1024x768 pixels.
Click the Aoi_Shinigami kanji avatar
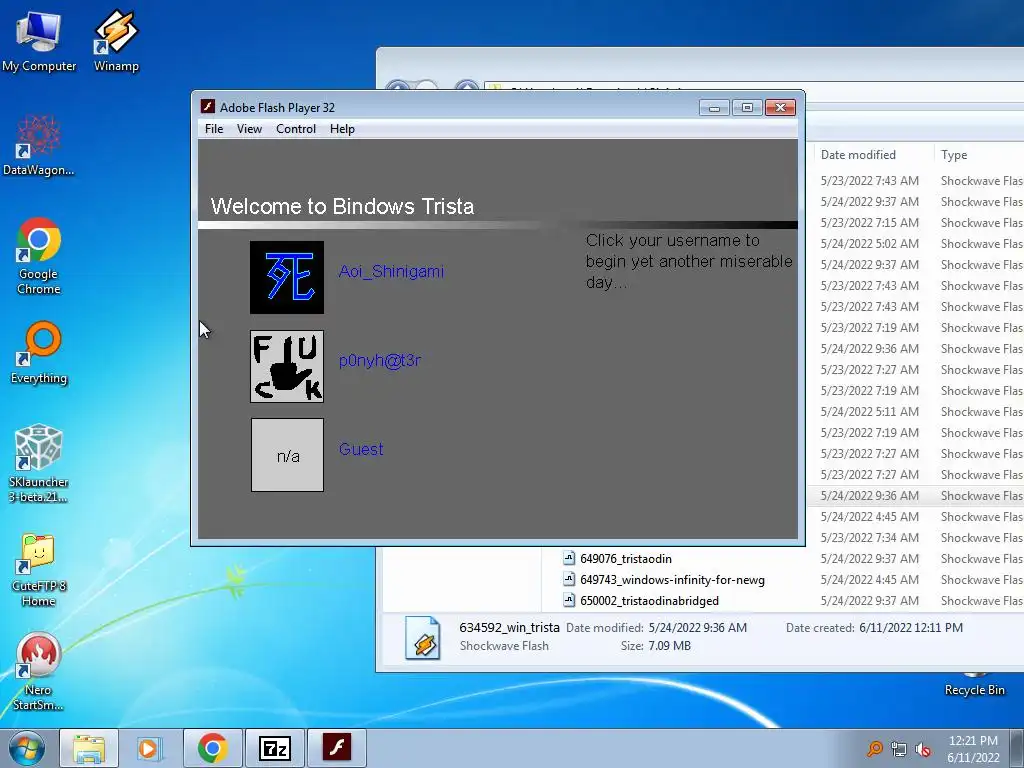click(x=287, y=278)
